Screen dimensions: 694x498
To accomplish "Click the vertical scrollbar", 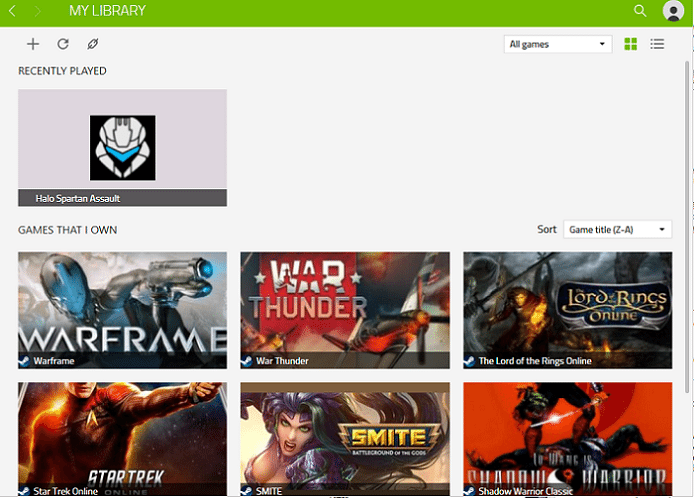I will pos(687,226).
